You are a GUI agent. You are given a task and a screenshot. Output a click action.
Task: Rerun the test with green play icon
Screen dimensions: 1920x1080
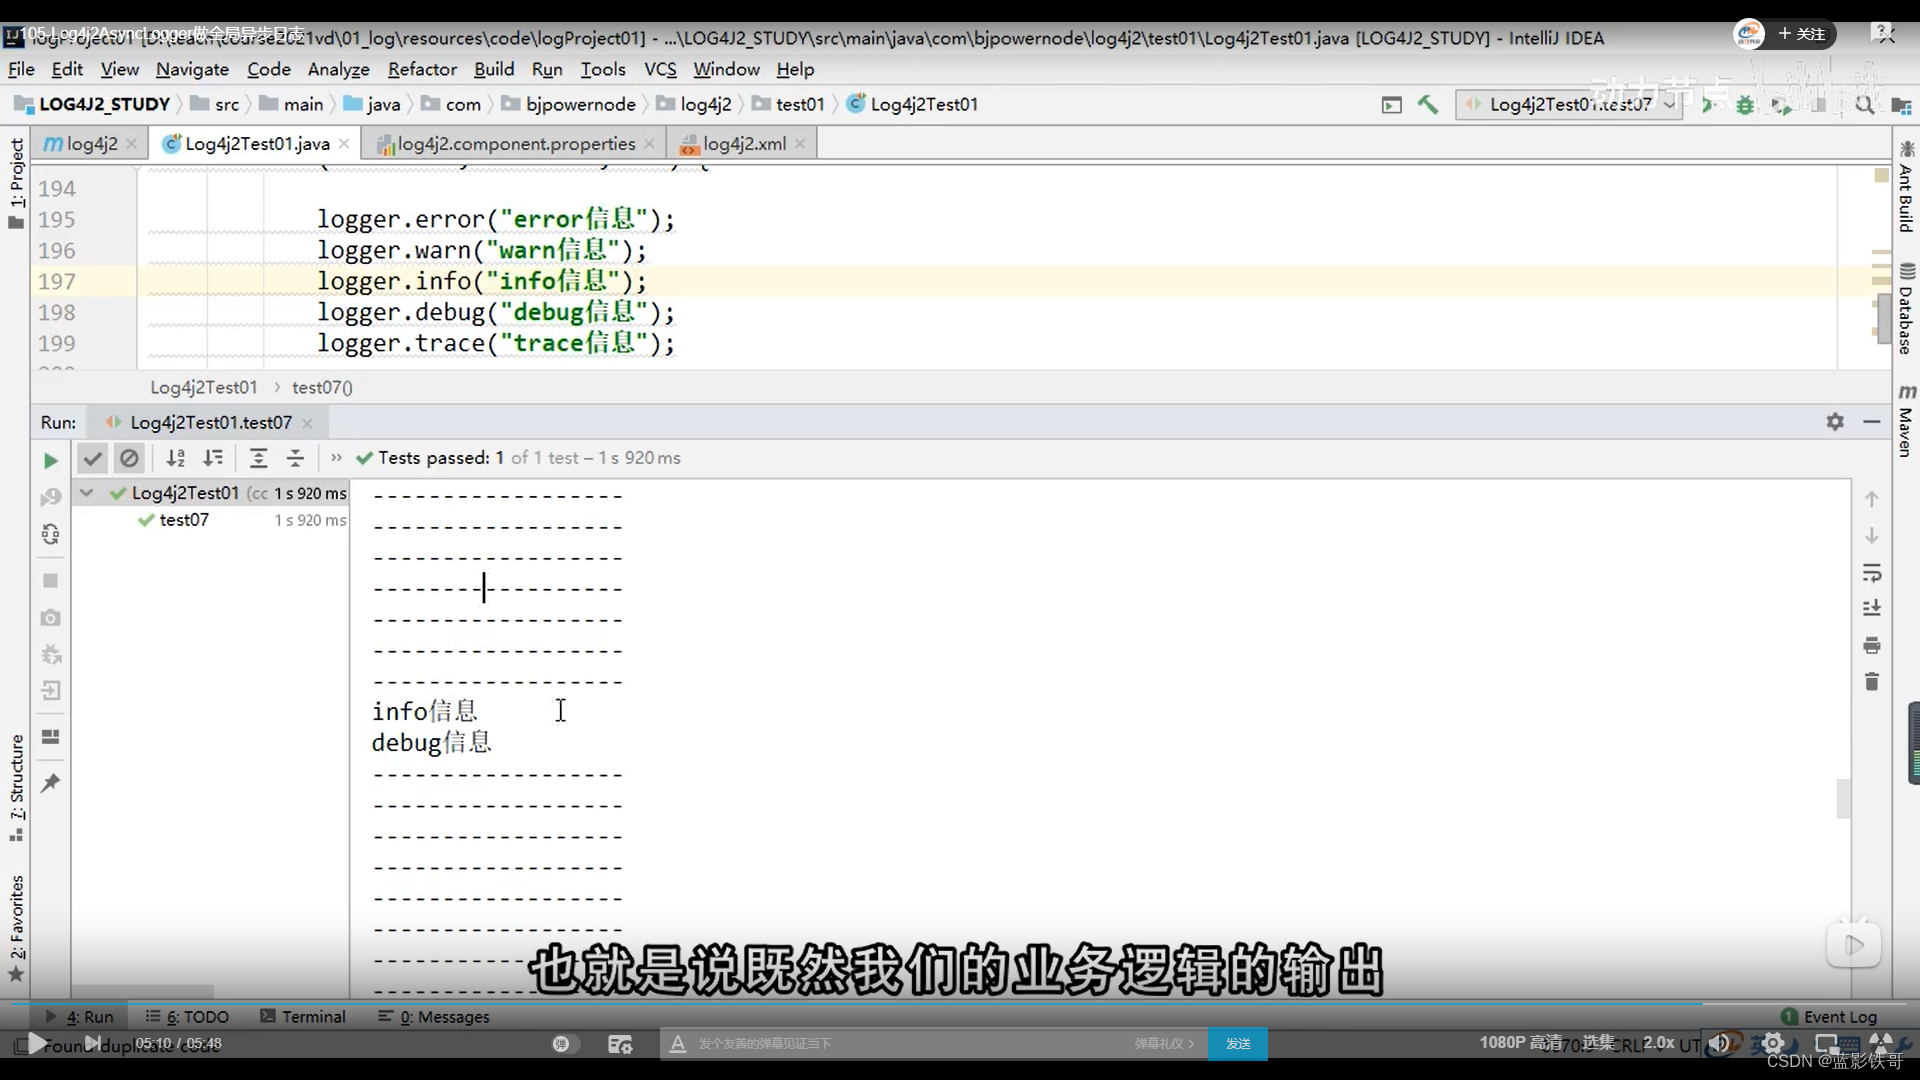tap(50, 460)
